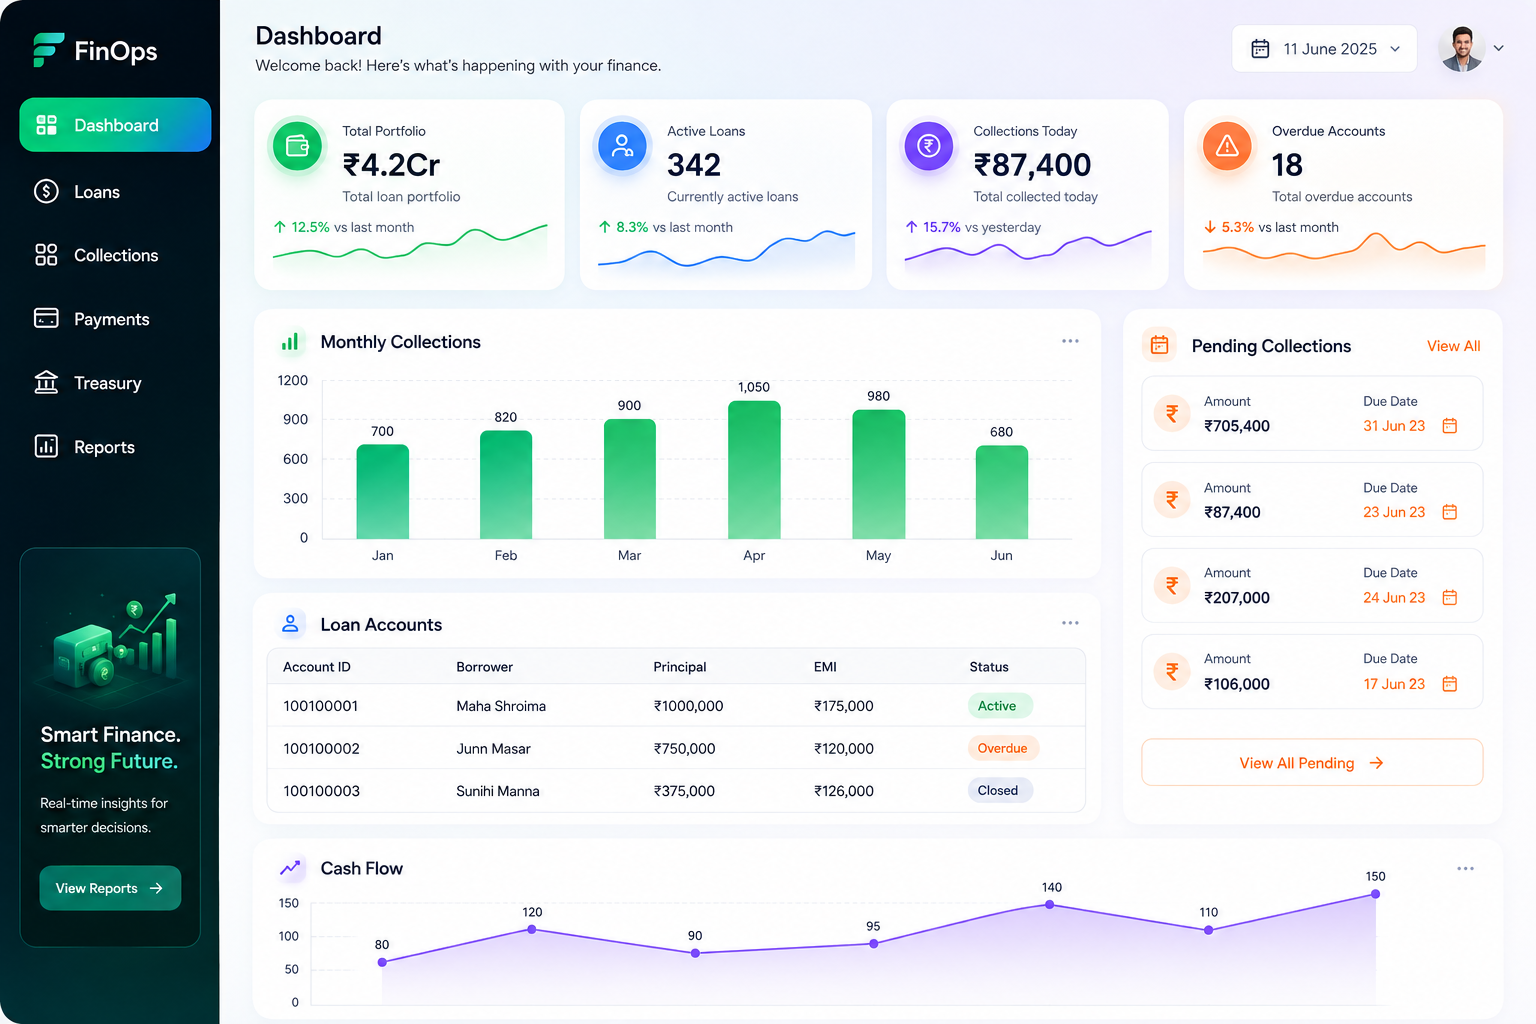The height and width of the screenshot is (1024, 1536).
Task: Click calendar icon next to 17 Jun 23
Action: click(1450, 684)
